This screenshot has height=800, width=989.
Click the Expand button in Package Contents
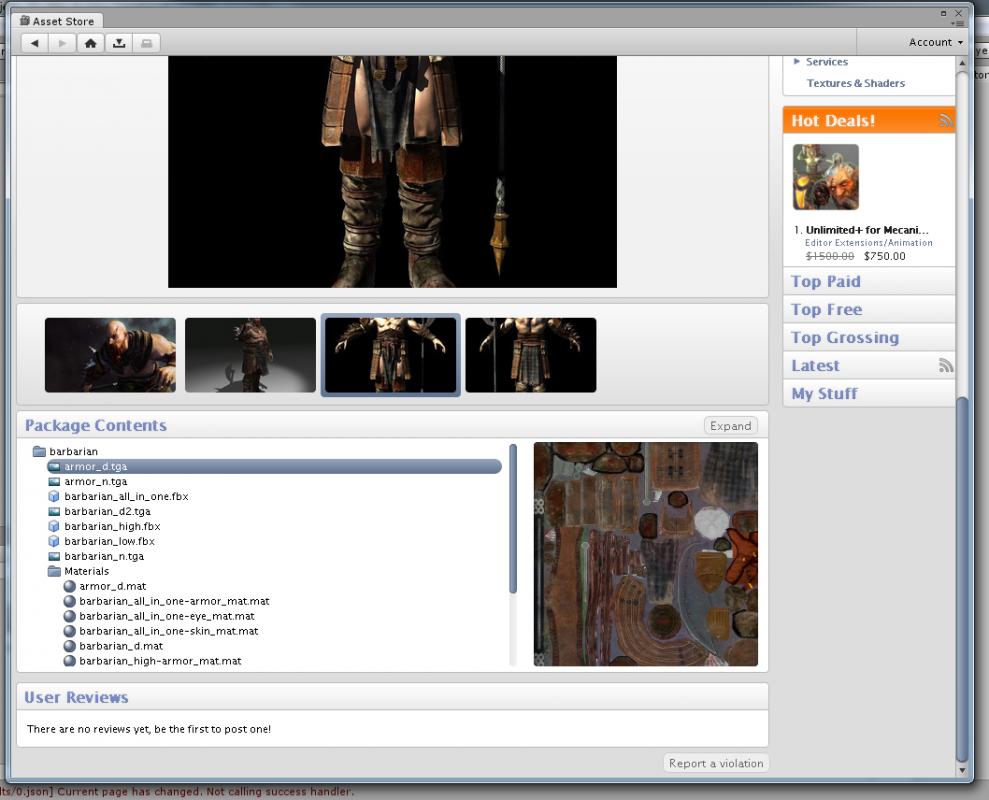click(730, 426)
